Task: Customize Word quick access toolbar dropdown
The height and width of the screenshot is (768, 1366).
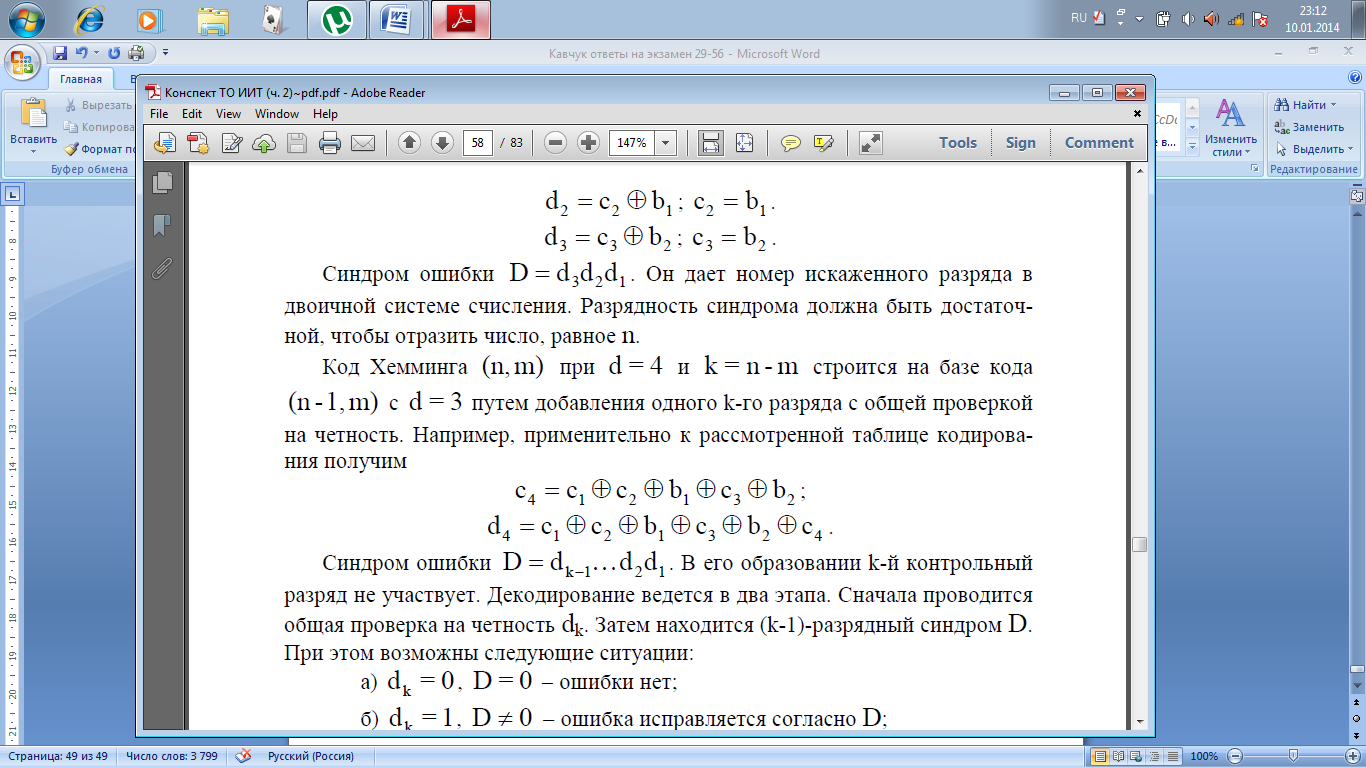Action: (165, 53)
